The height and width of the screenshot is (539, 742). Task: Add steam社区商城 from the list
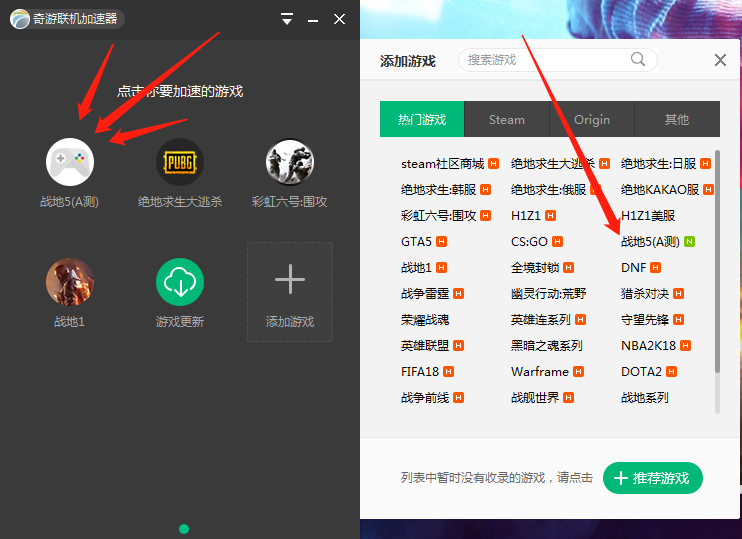[x=442, y=164]
